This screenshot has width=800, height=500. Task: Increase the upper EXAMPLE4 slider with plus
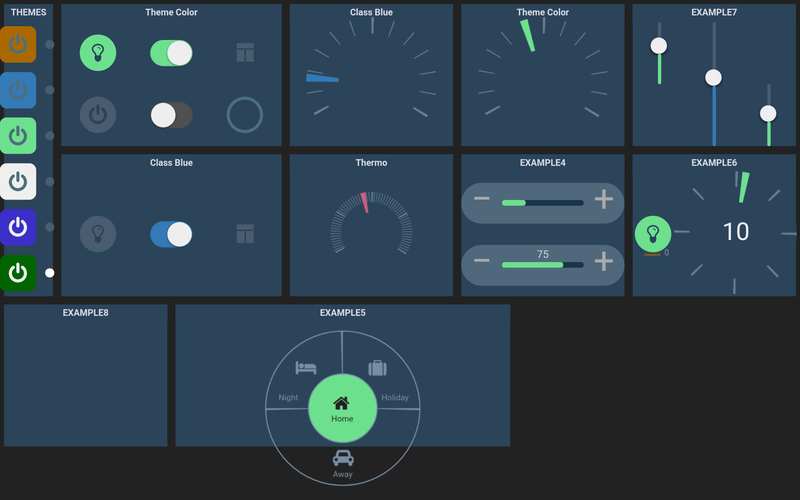click(x=604, y=199)
